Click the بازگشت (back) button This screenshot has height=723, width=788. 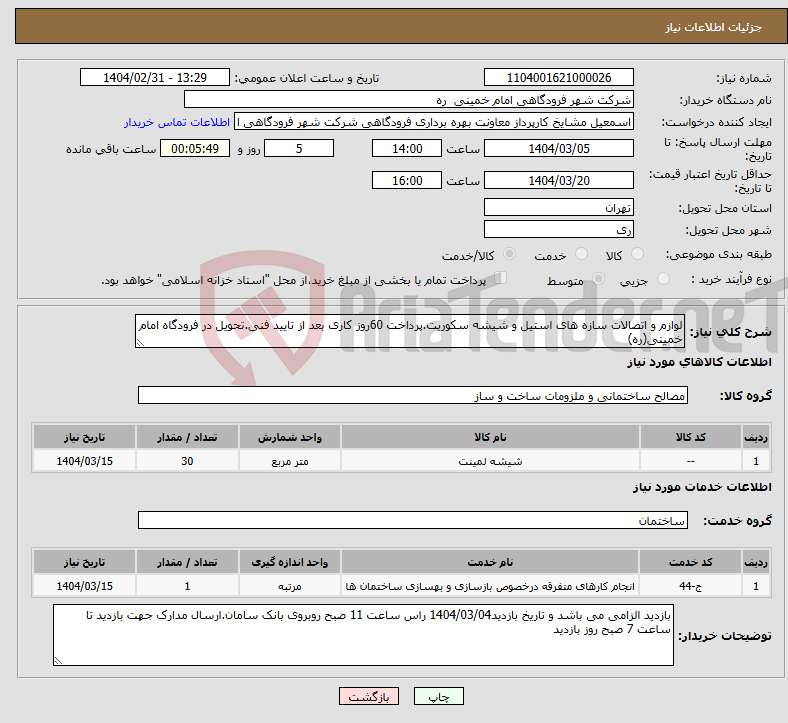[368, 696]
